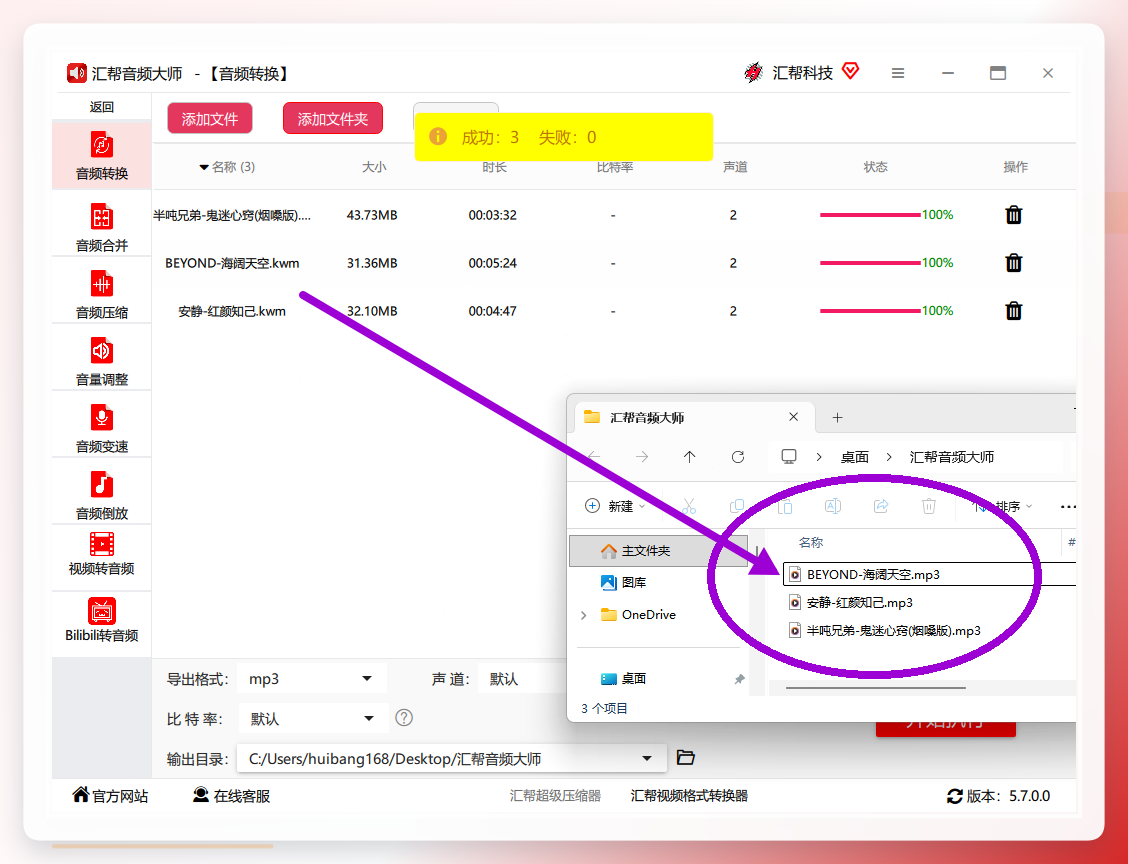Screen dimensions: 1128x864
Task: Open the 声道 默认 dropdown
Action: click(x=523, y=678)
